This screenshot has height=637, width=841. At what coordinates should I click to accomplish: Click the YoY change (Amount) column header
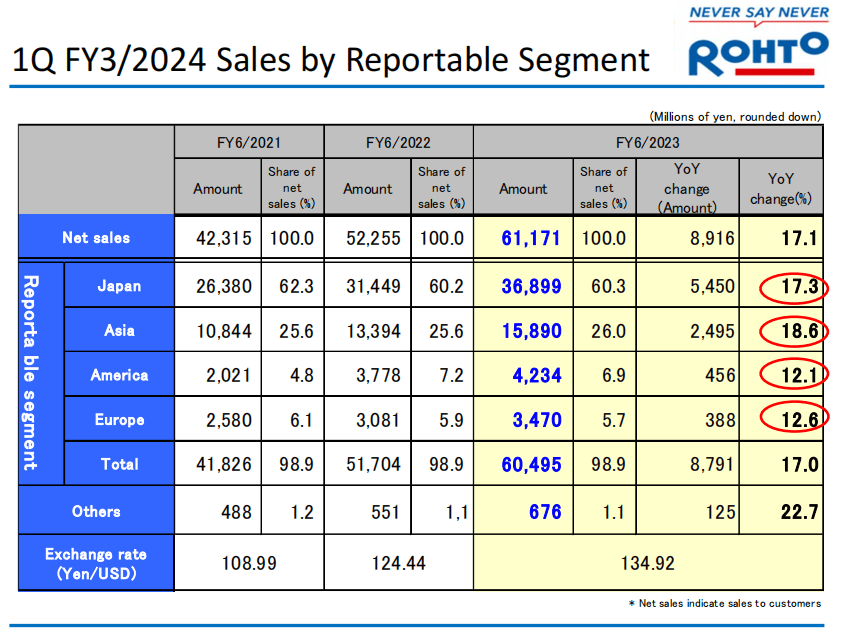(x=687, y=189)
